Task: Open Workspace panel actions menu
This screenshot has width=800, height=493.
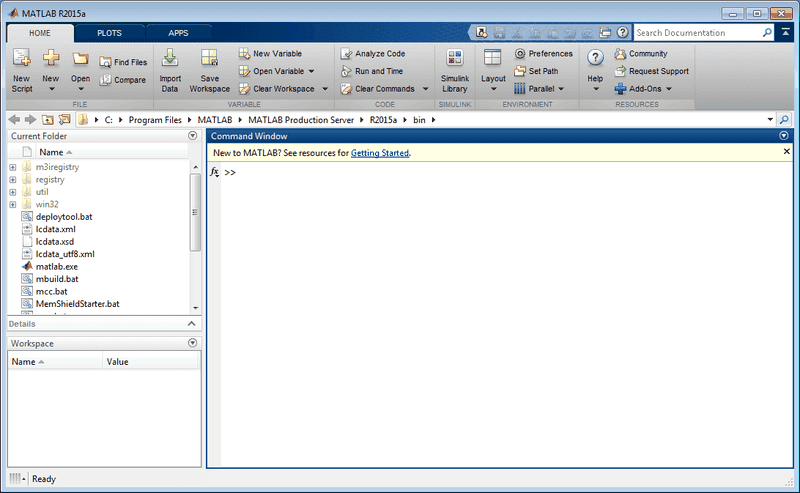Action: 192,343
